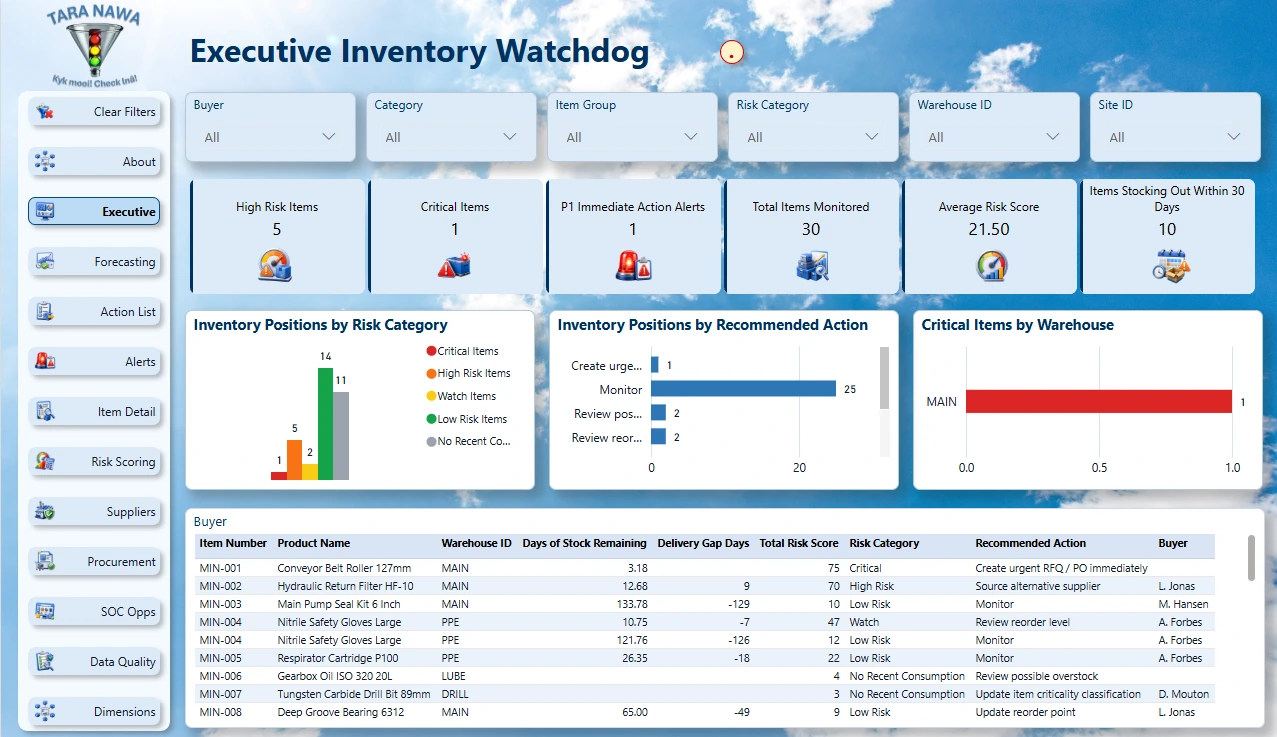
Task: Click the Procurement icon
Action: tap(45, 562)
